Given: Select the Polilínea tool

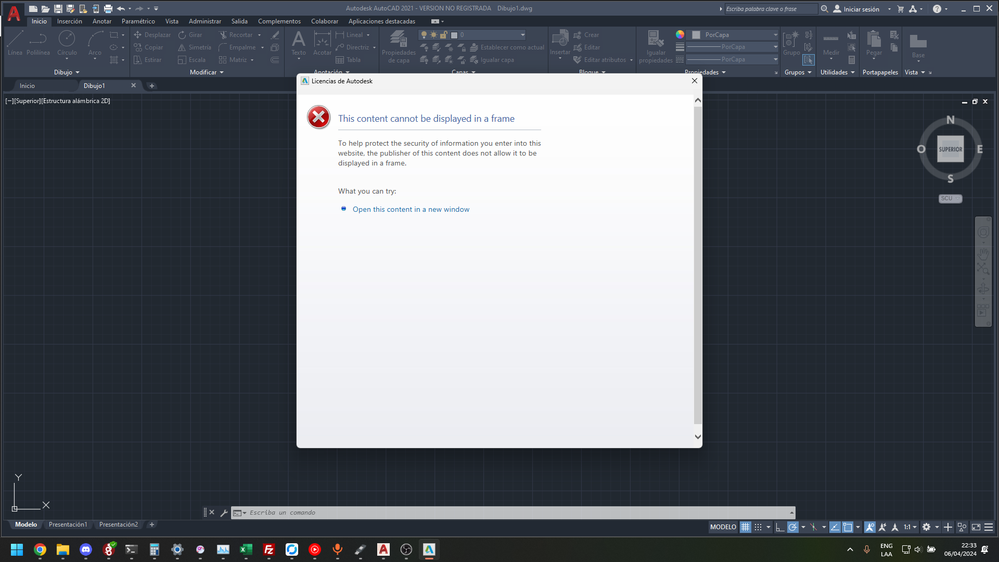Looking at the screenshot, I should (x=38, y=43).
